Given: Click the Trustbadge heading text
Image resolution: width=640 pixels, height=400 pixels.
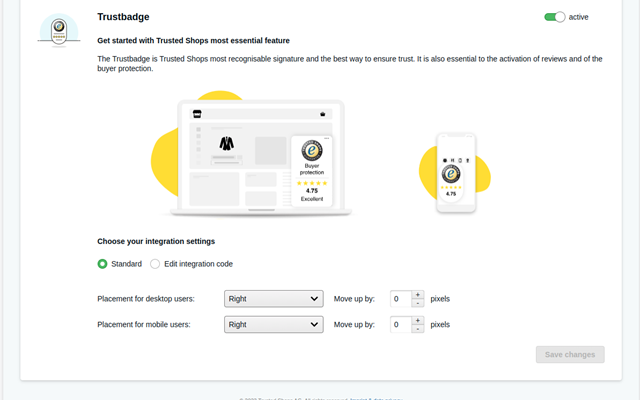Looking at the screenshot, I should click(x=123, y=17).
